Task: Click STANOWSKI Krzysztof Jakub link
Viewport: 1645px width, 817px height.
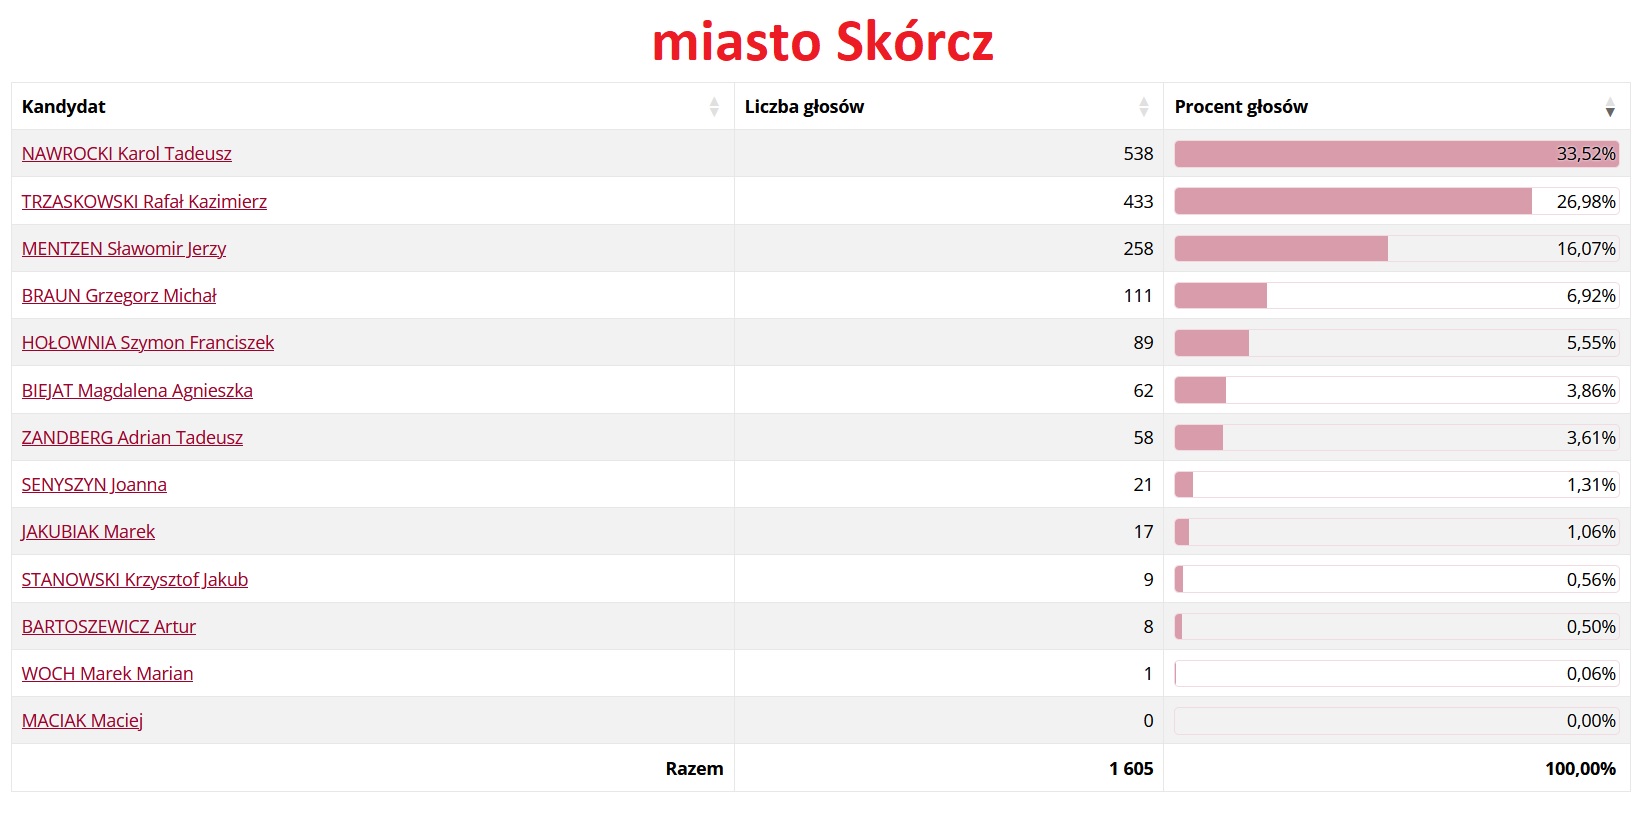Action: click(x=135, y=580)
